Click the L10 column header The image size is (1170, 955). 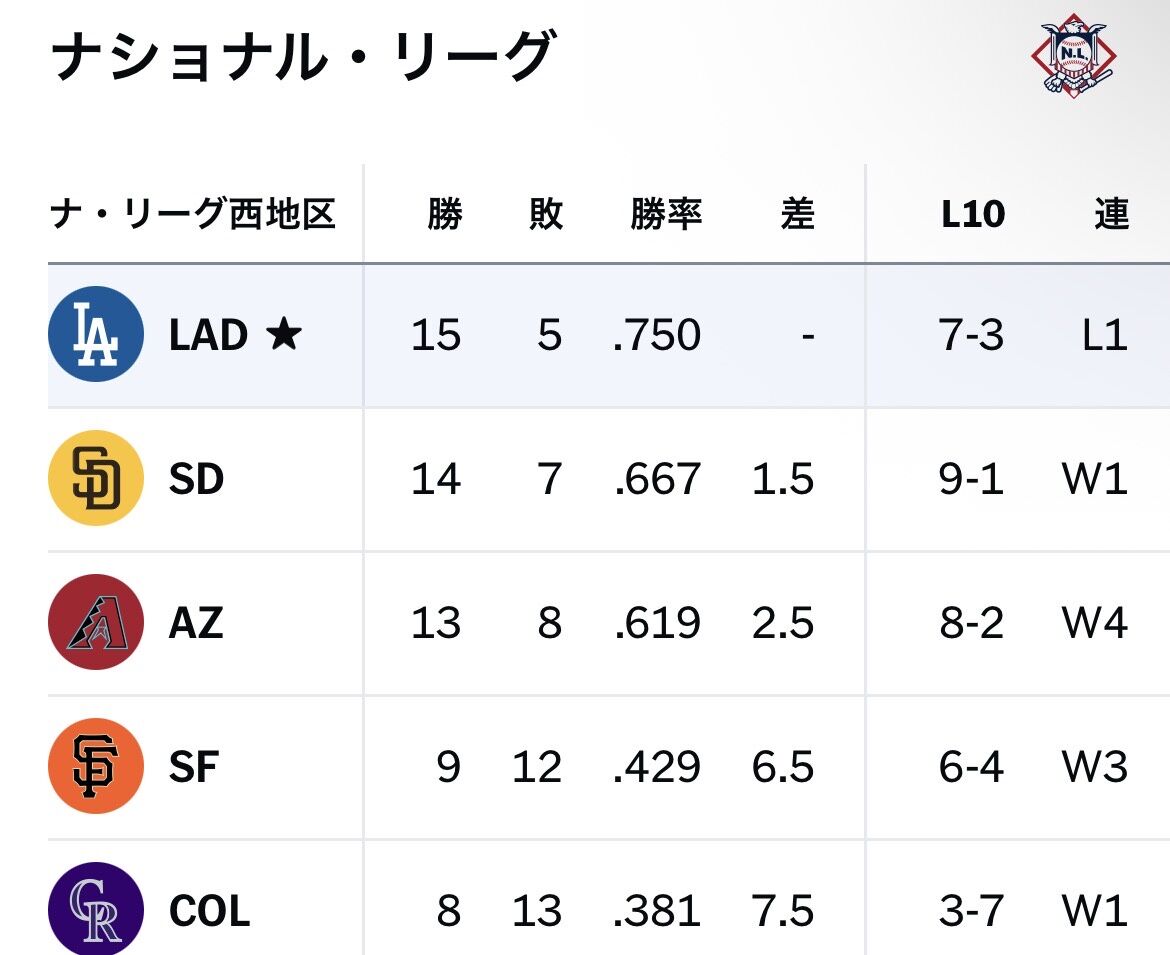point(973,214)
